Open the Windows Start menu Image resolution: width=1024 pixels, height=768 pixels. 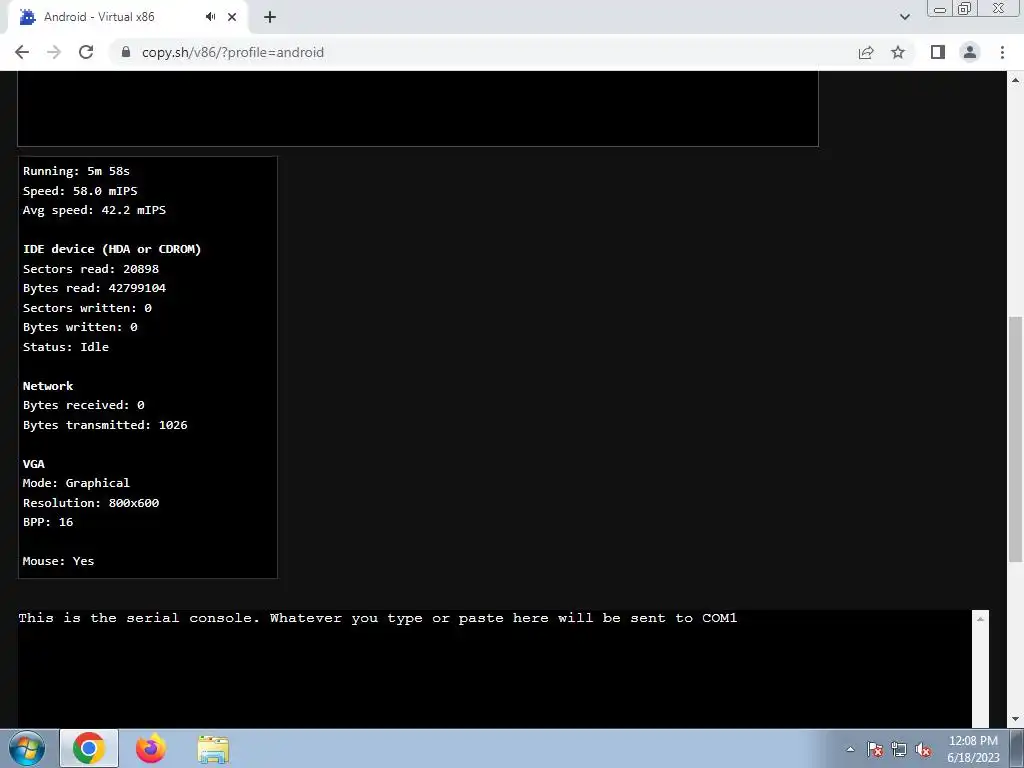pos(27,749)
